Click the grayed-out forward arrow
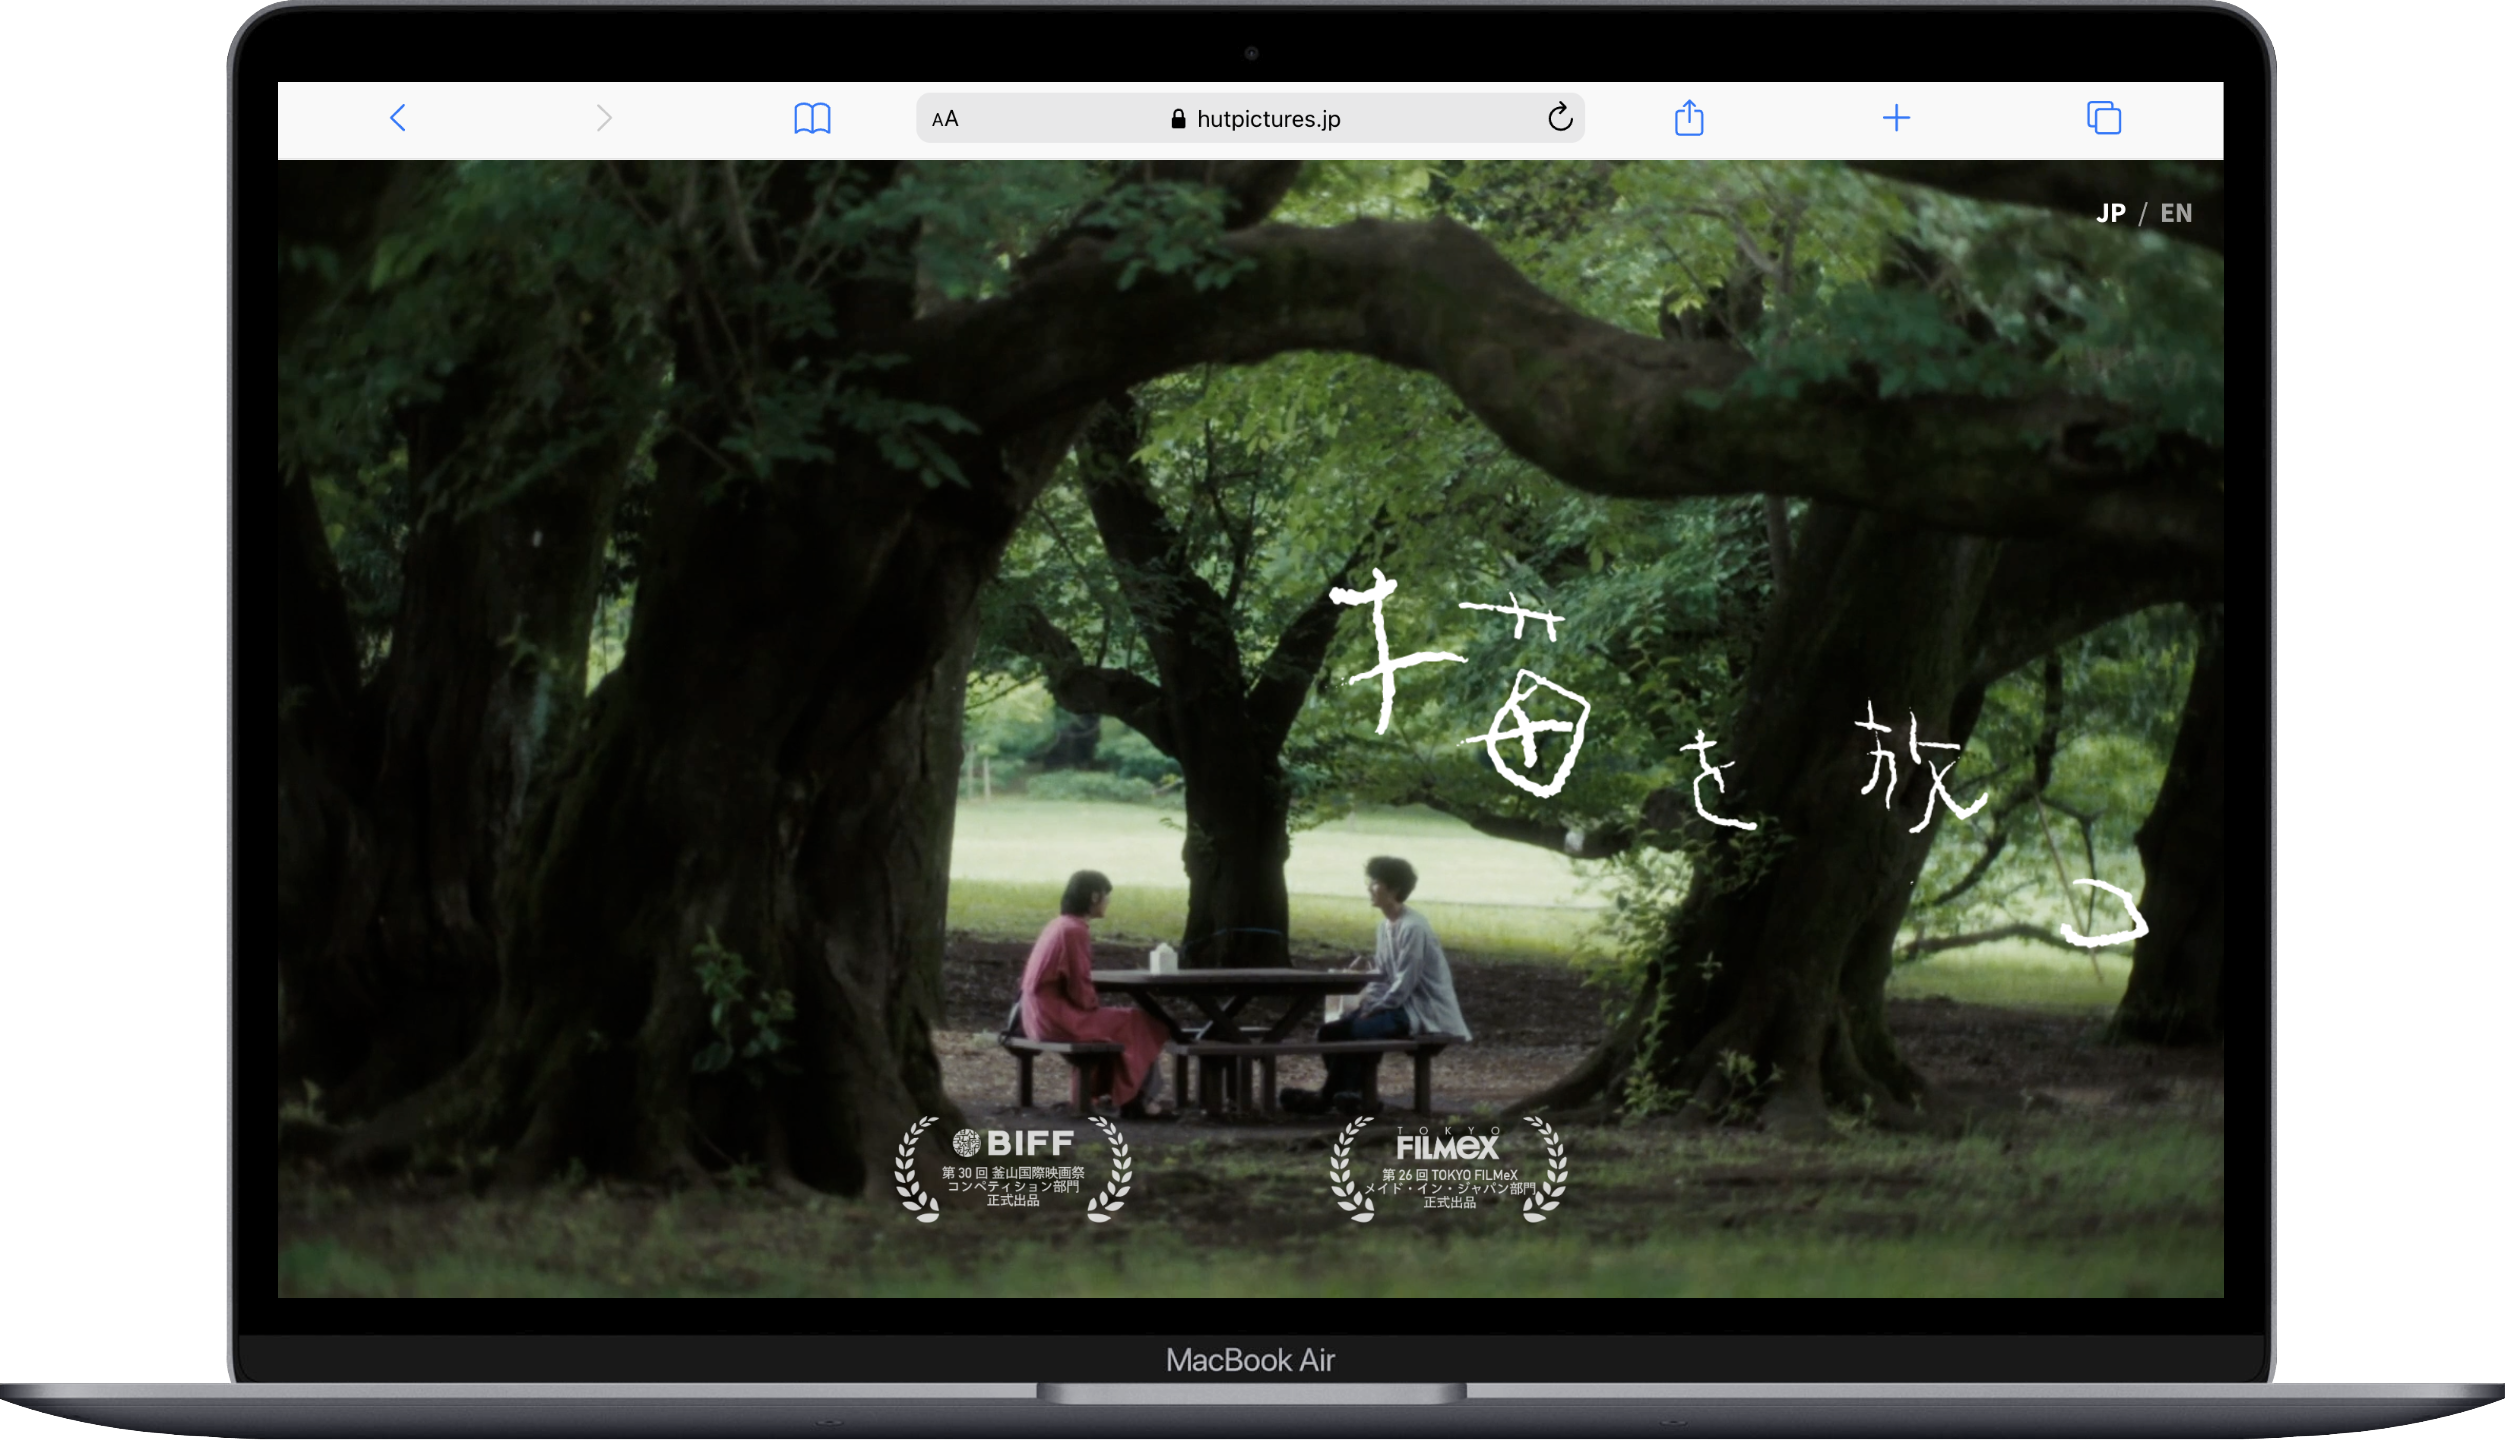The height and width of the screenshot is (1440, 2505). pos(603,118)
